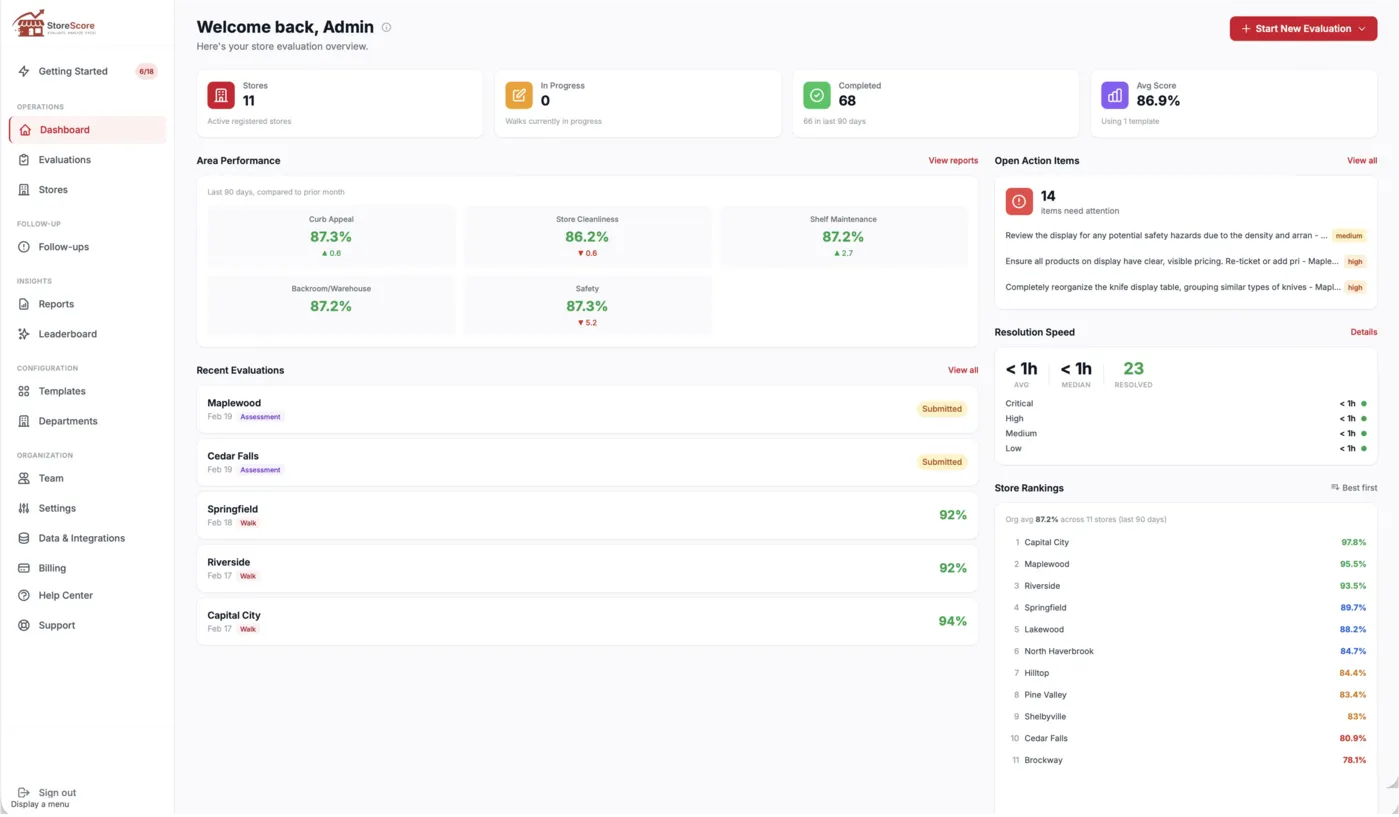The image size is (1399, 817).
Task: Click the Sign out icon in sidebar
Action: pos(24,792)
